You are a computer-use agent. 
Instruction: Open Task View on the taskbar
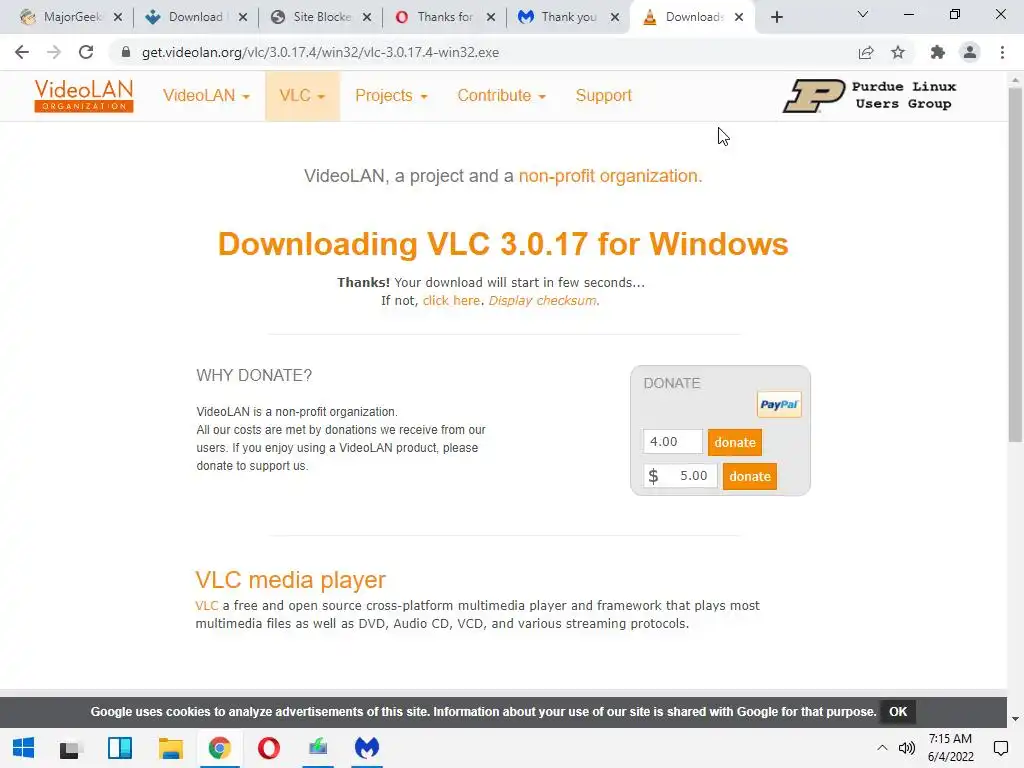tap(69, 748)
